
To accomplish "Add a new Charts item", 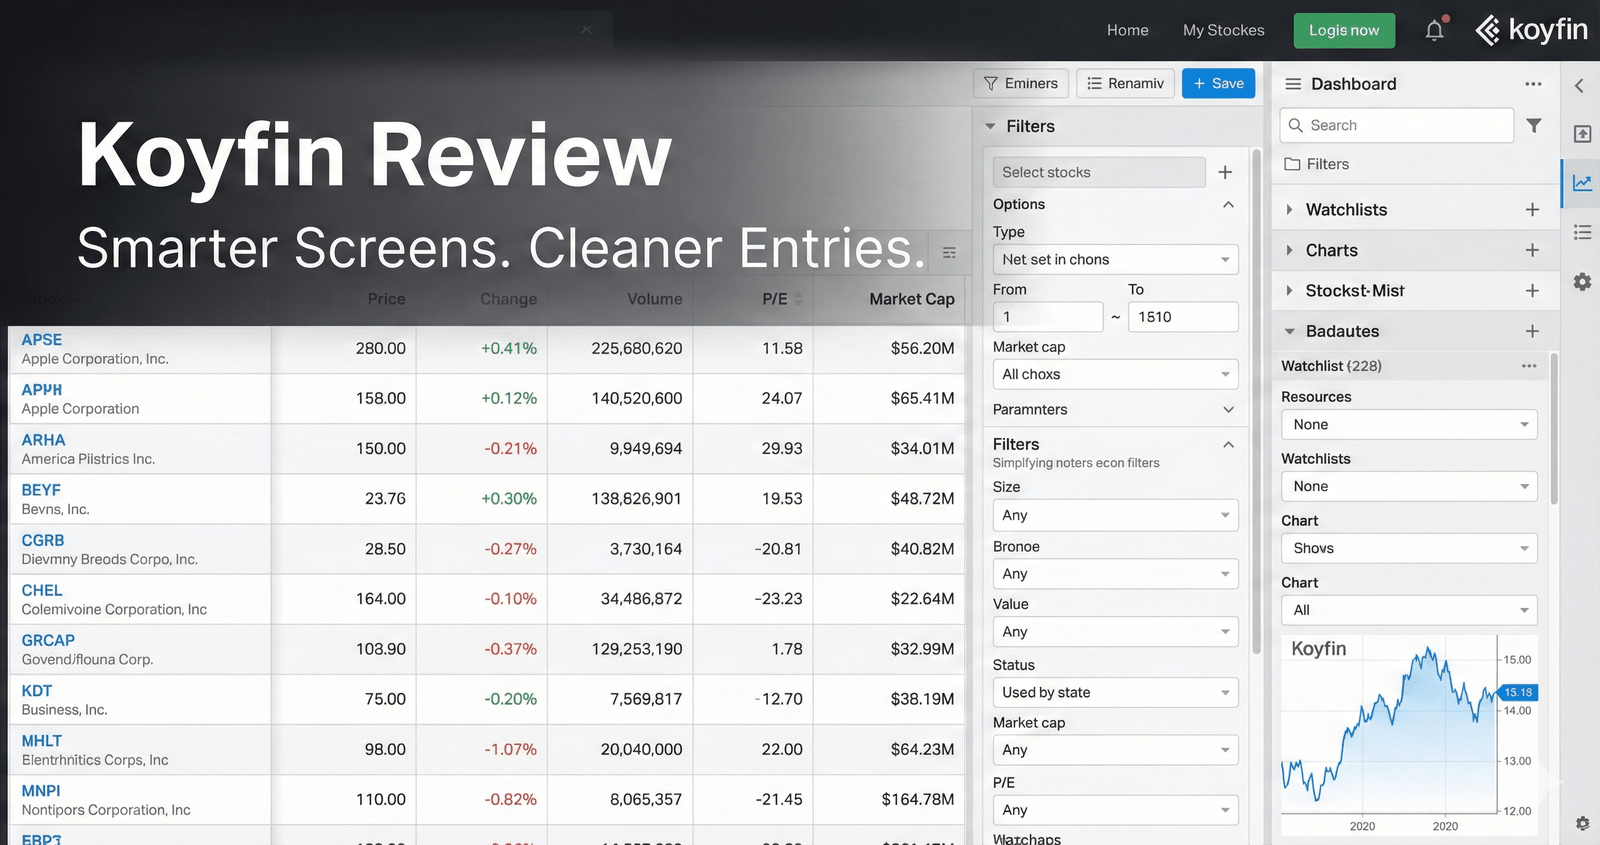I will pos(1532,250).
